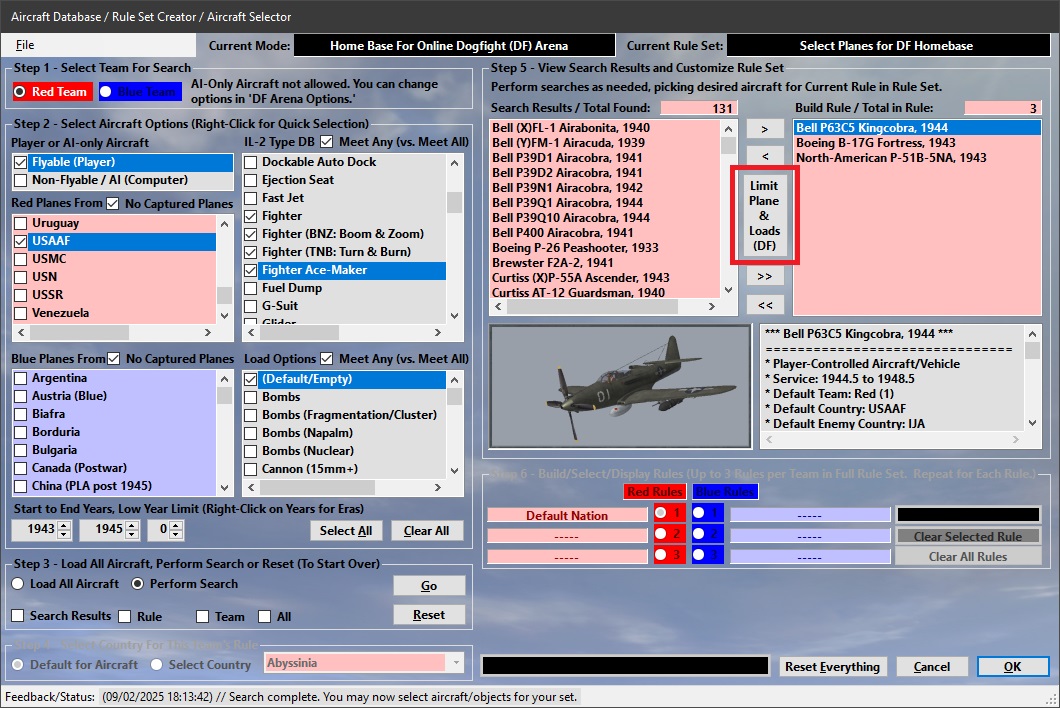Toggle Flyable (Player) checkbox
1060x708 pixels.
tap(21, 162)
